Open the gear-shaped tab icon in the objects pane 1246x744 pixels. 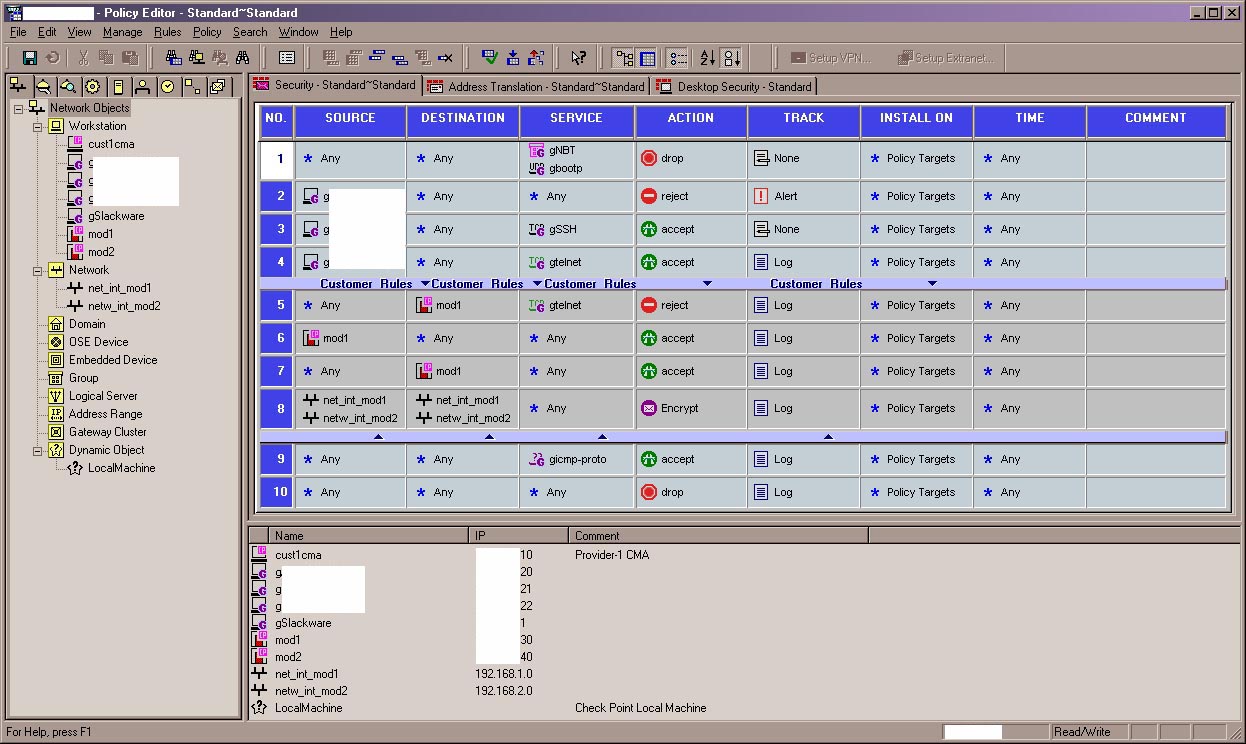tap(93, 87)
